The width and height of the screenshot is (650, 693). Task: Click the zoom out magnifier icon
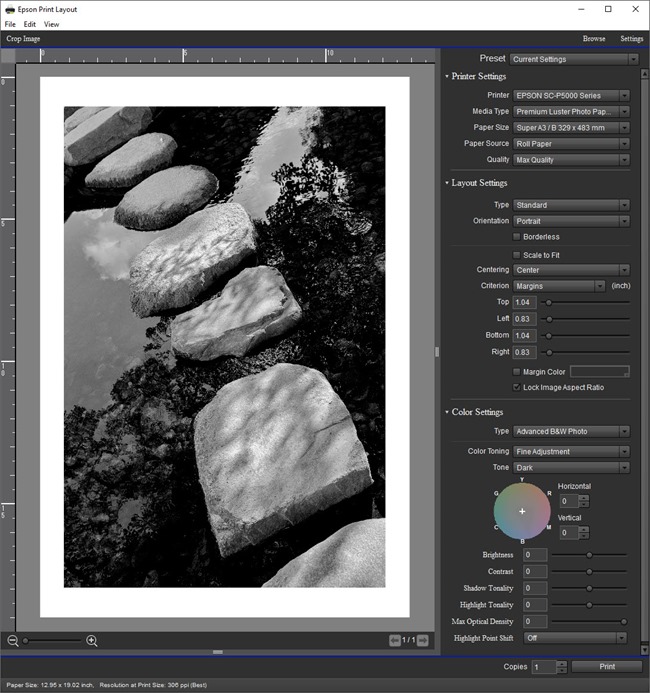13,640
